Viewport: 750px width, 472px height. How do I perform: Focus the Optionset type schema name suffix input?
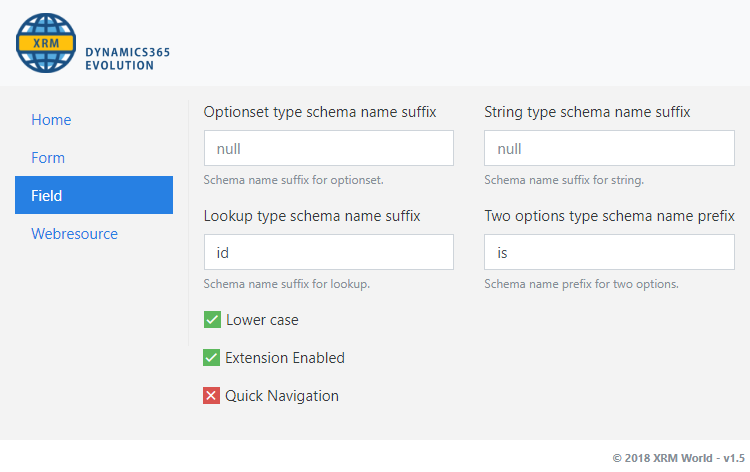pyautogui.click(x=329, y=148)
